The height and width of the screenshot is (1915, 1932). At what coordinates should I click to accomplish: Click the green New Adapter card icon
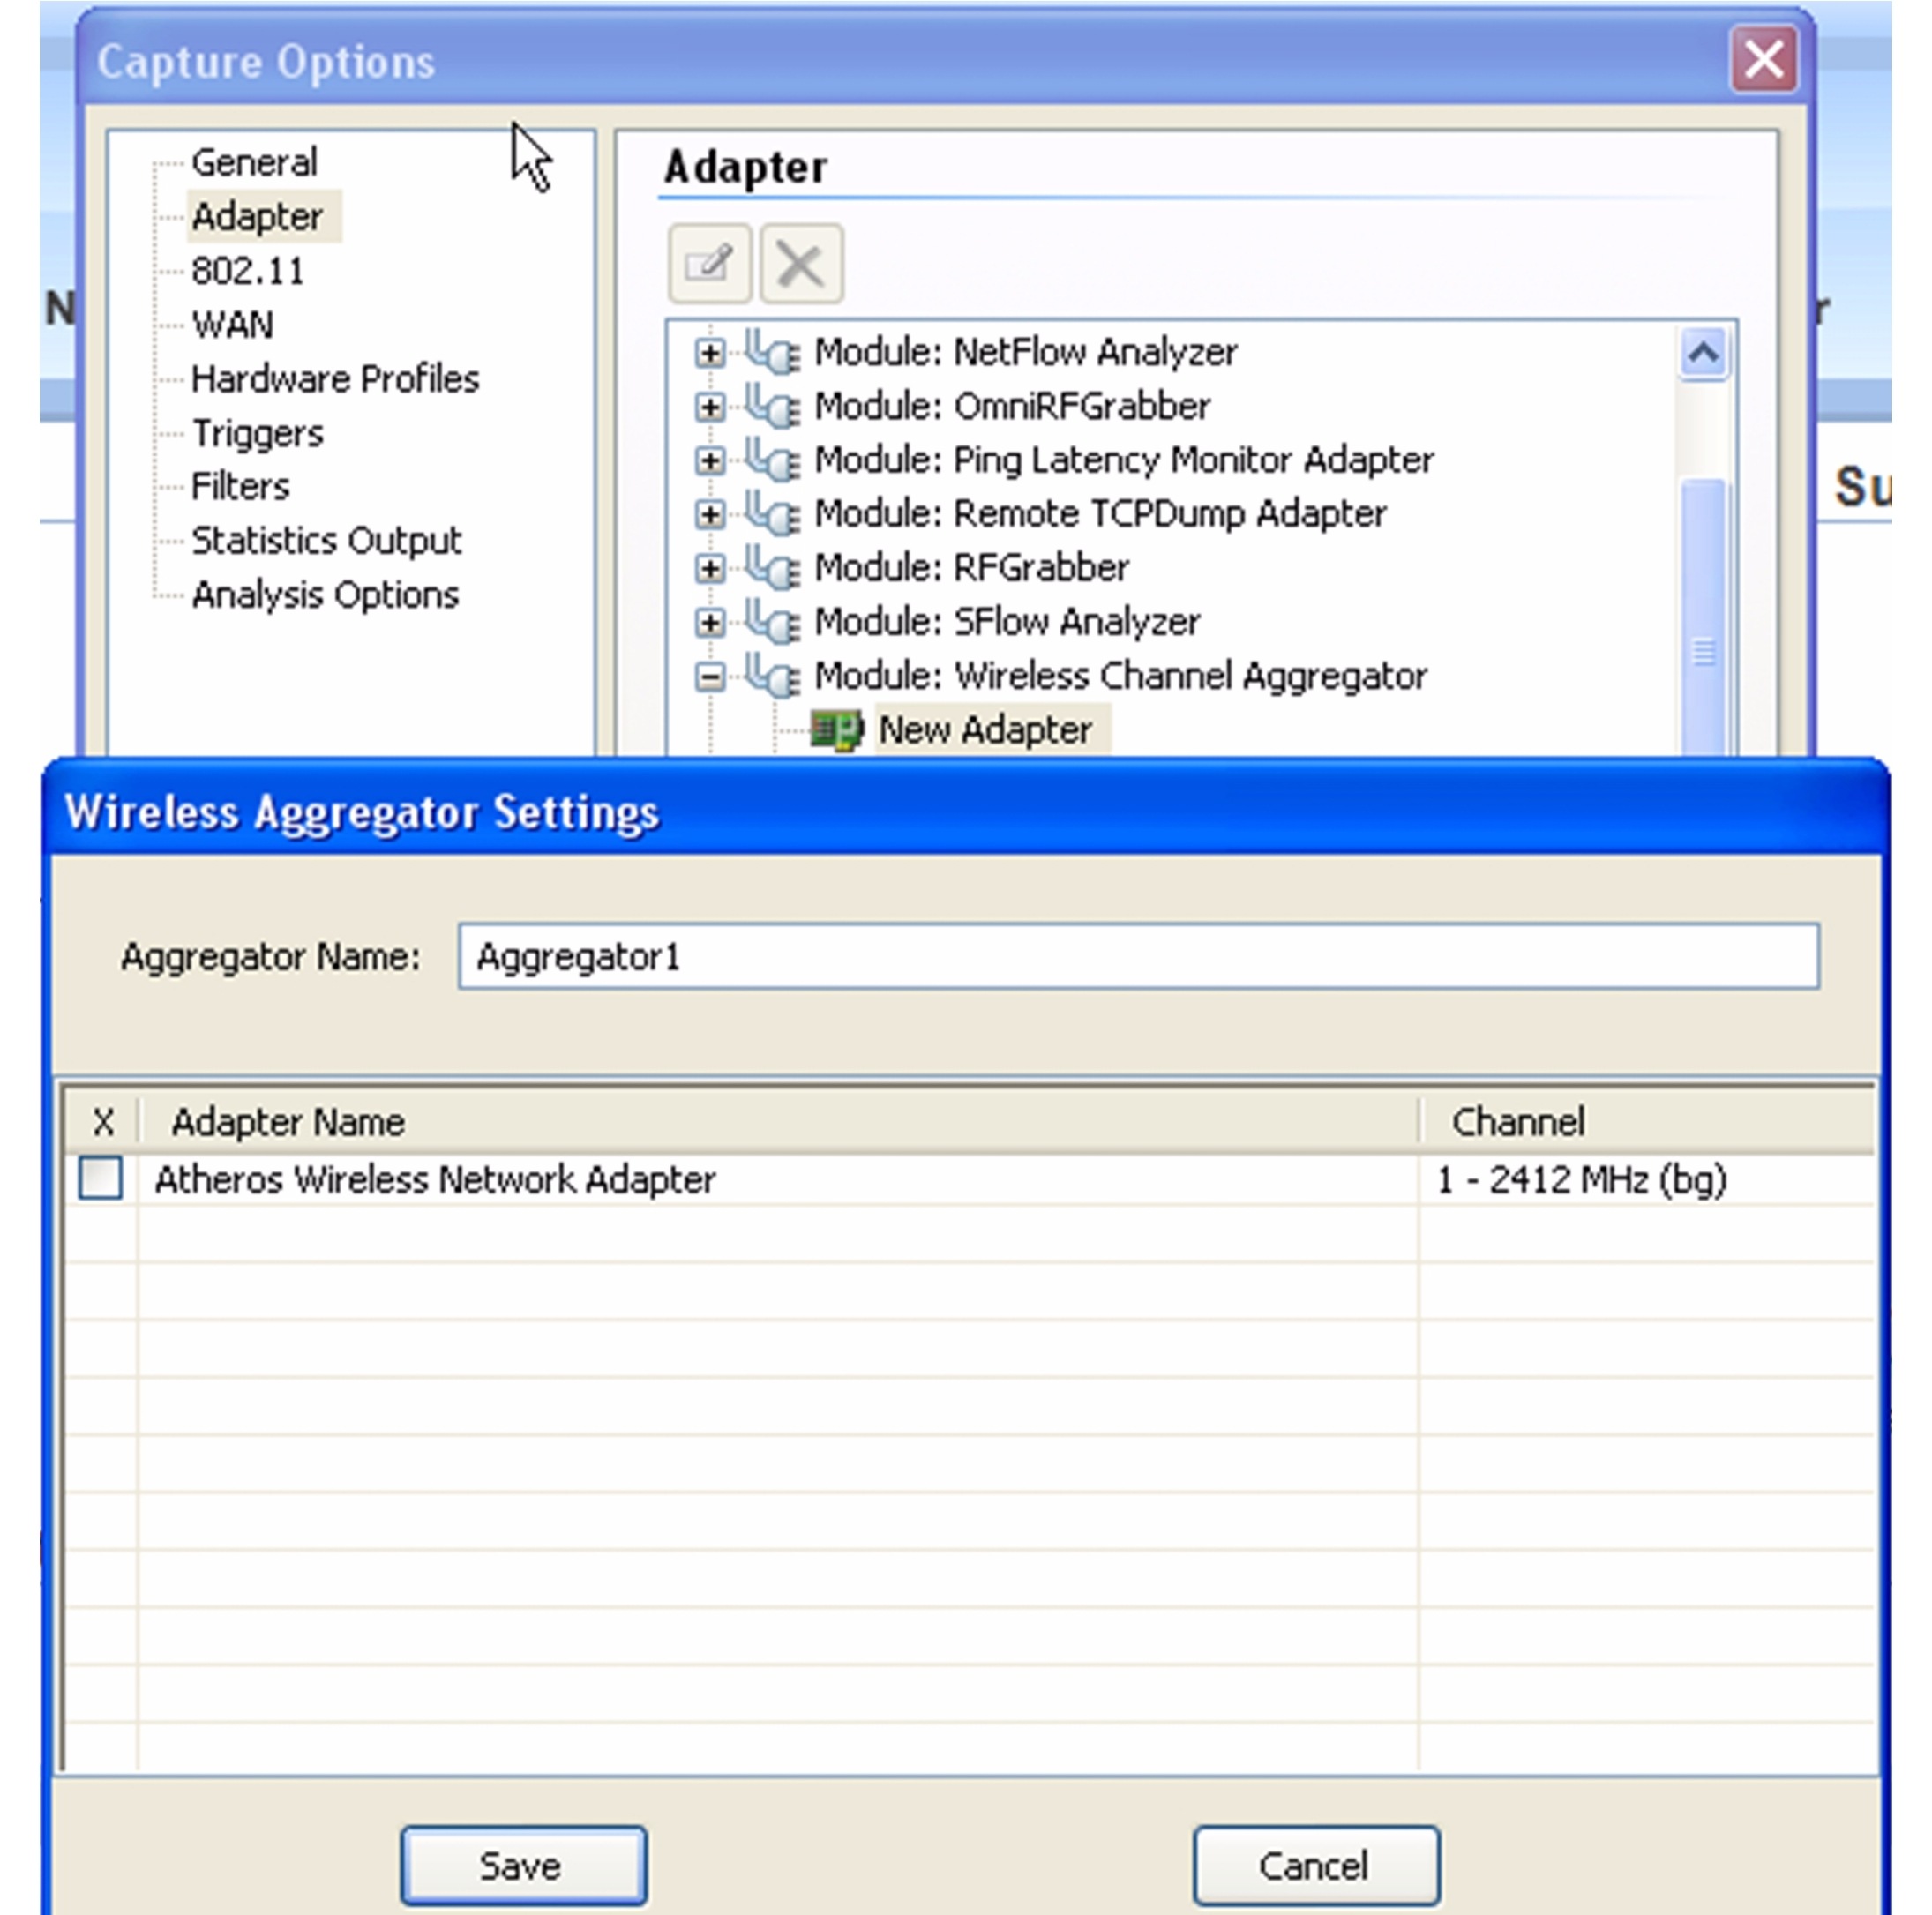(836, 730)
